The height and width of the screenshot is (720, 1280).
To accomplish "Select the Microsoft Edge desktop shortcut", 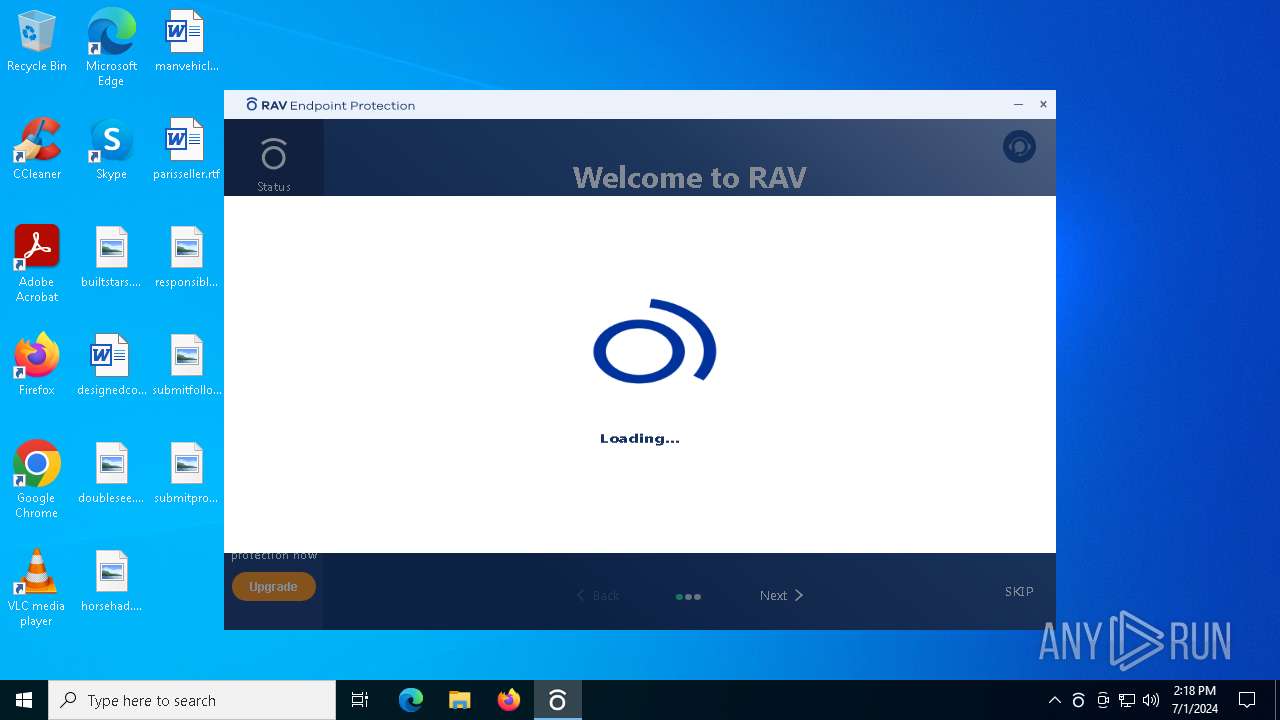I will [x=111, y=47].
